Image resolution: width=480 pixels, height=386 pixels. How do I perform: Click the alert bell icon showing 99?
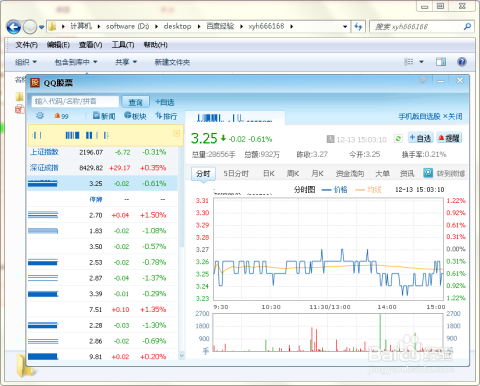point(57,116)
